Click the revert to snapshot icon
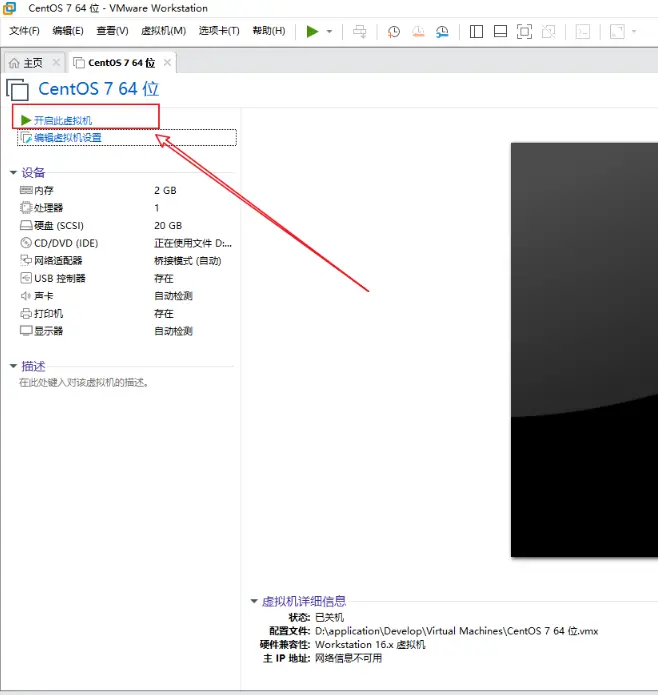This screenshot has height=695, width=658. pyautogui.click(x=418, y=32)
